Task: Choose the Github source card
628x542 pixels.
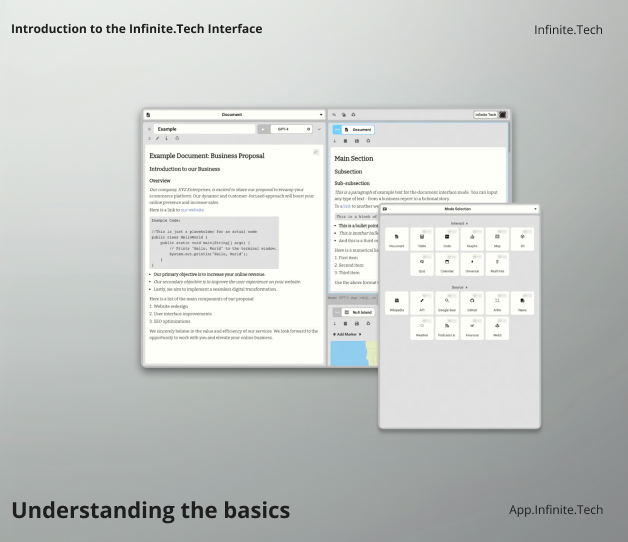Action: [x=472, y=303]
